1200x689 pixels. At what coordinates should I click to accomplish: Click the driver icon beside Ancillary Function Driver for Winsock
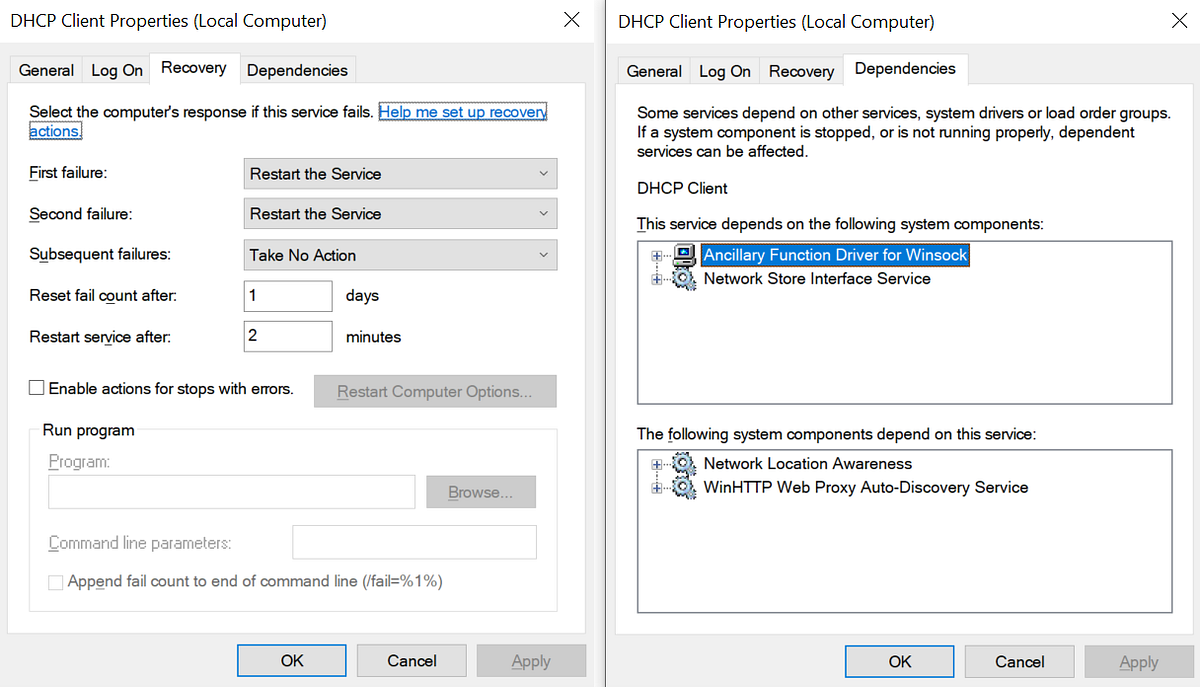click(684, 255)
